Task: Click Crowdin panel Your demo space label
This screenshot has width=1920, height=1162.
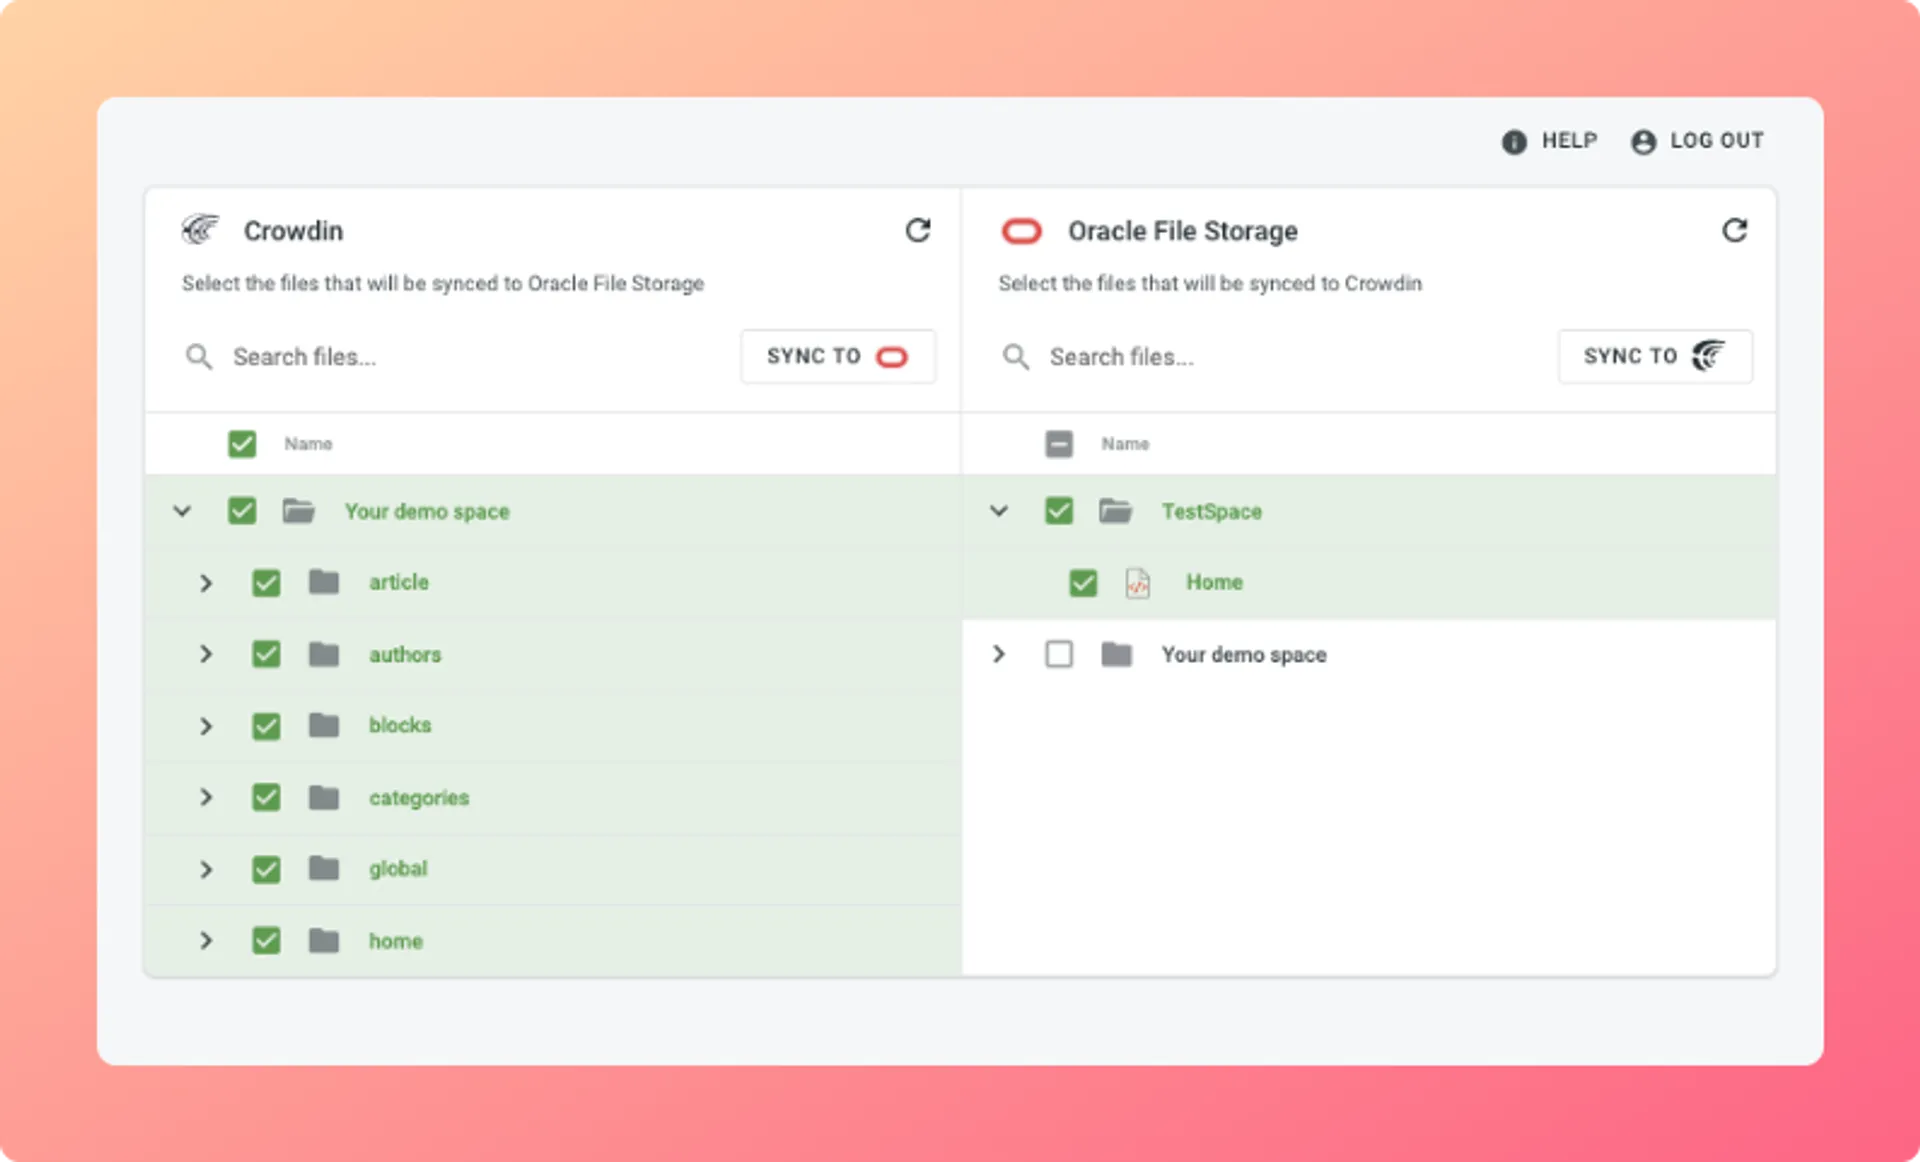Action: click(x=427, y=512)
